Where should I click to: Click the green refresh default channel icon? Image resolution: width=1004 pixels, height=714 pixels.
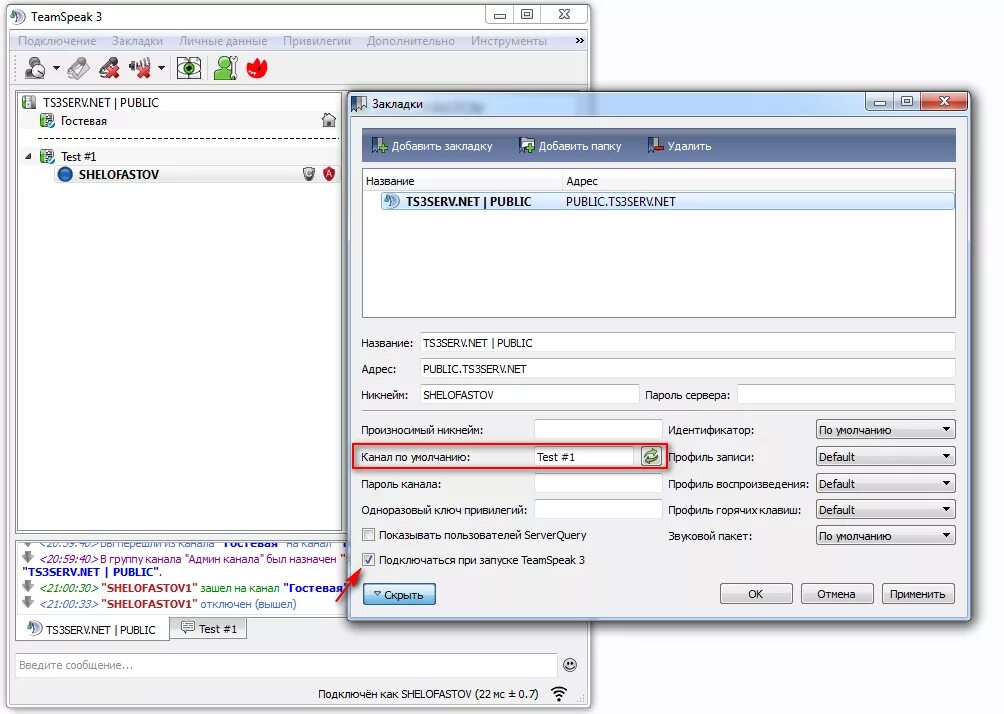[651, 456]
